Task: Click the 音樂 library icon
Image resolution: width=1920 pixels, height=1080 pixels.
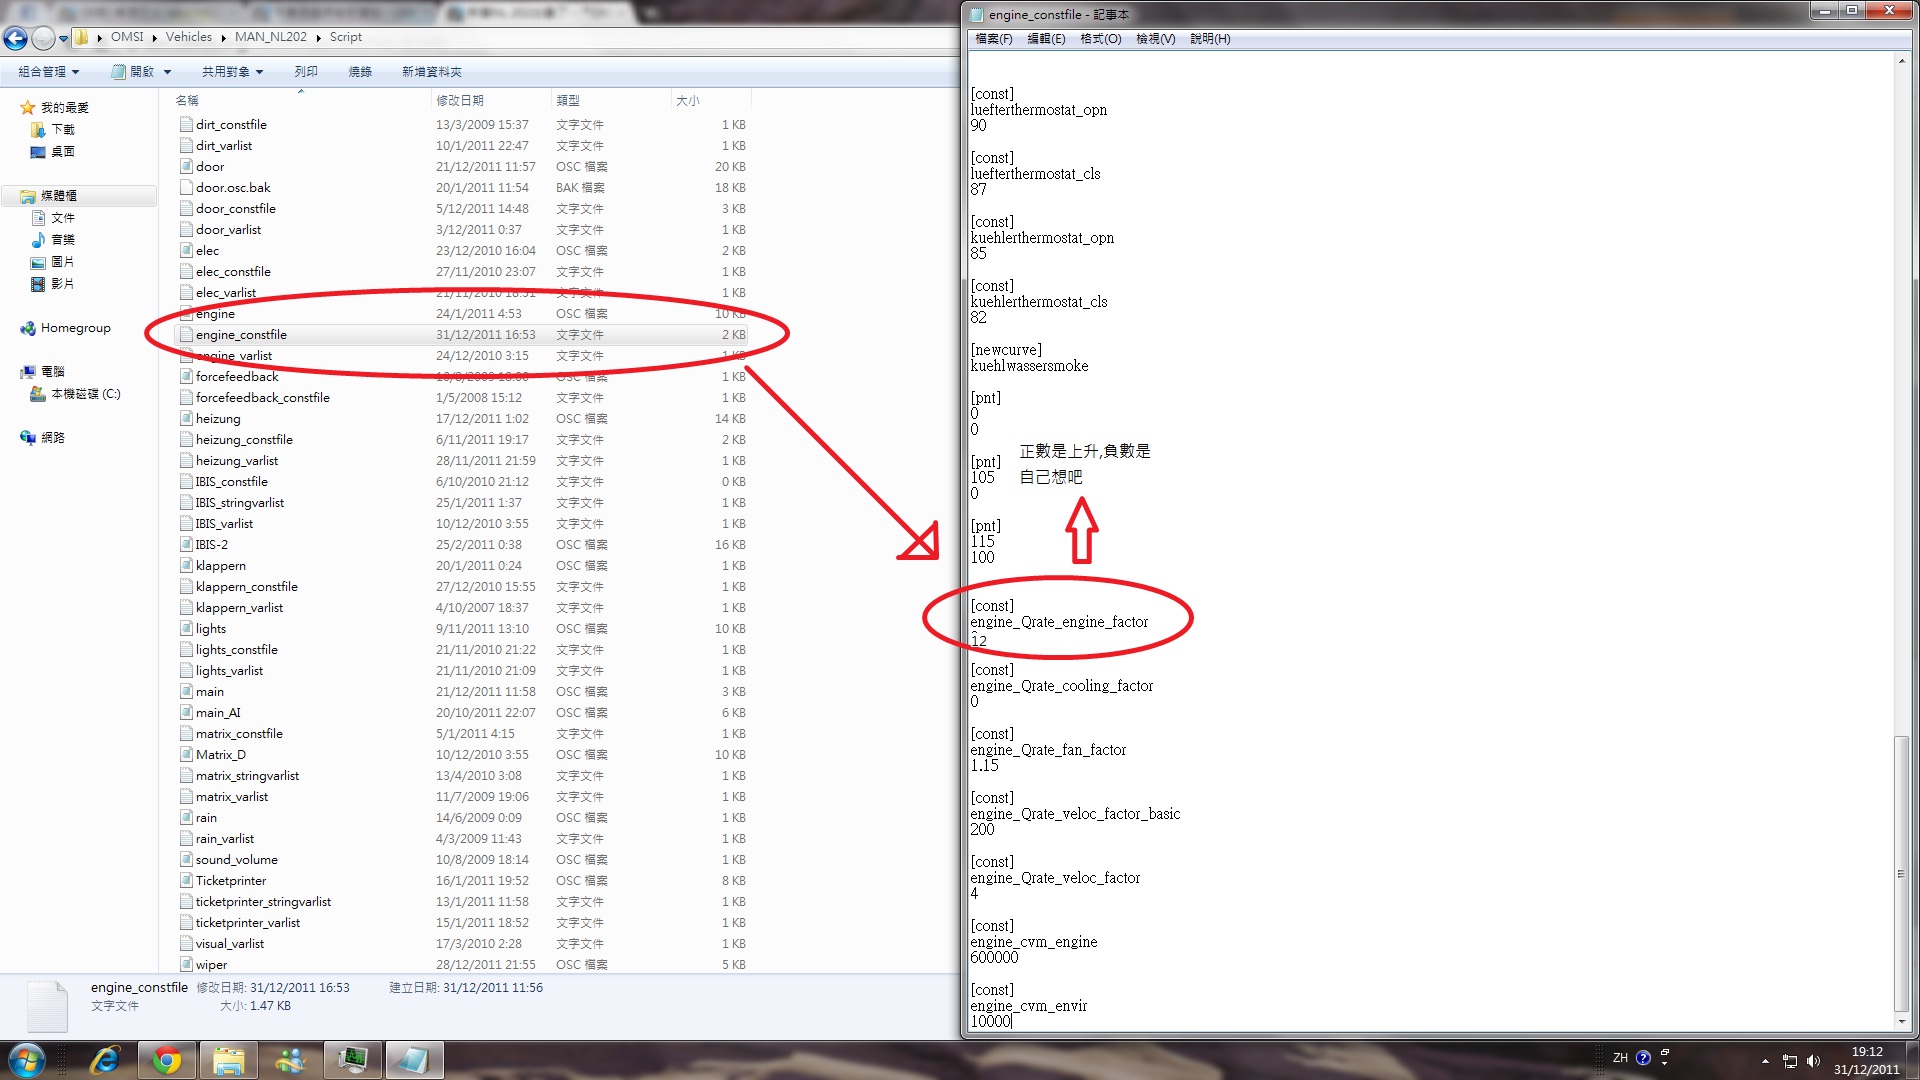Action: (38, 240)
